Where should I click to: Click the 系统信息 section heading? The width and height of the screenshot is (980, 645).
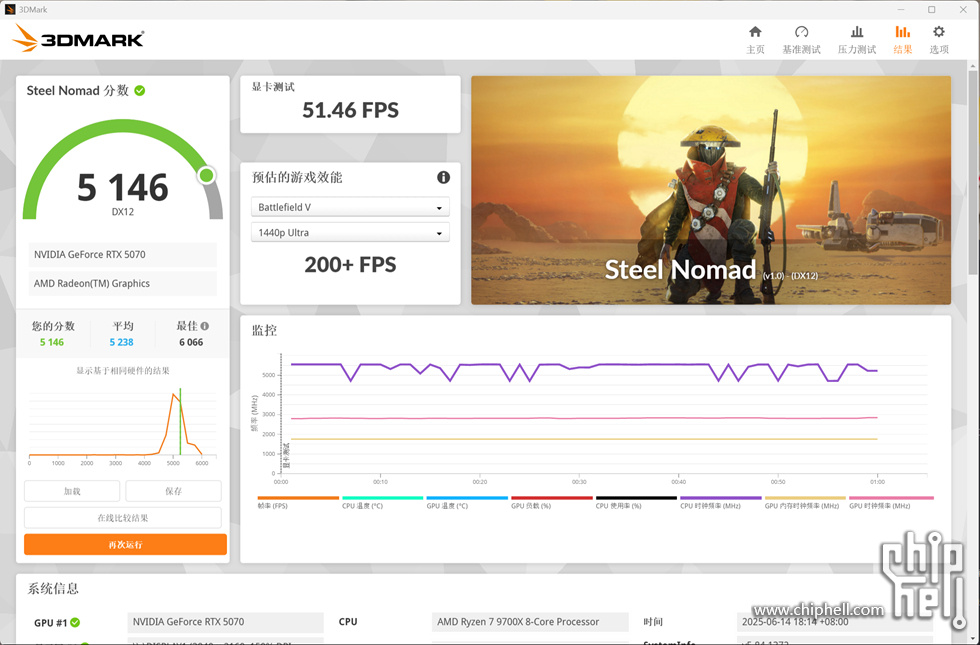pyautogui.click(x=53, y=588)
